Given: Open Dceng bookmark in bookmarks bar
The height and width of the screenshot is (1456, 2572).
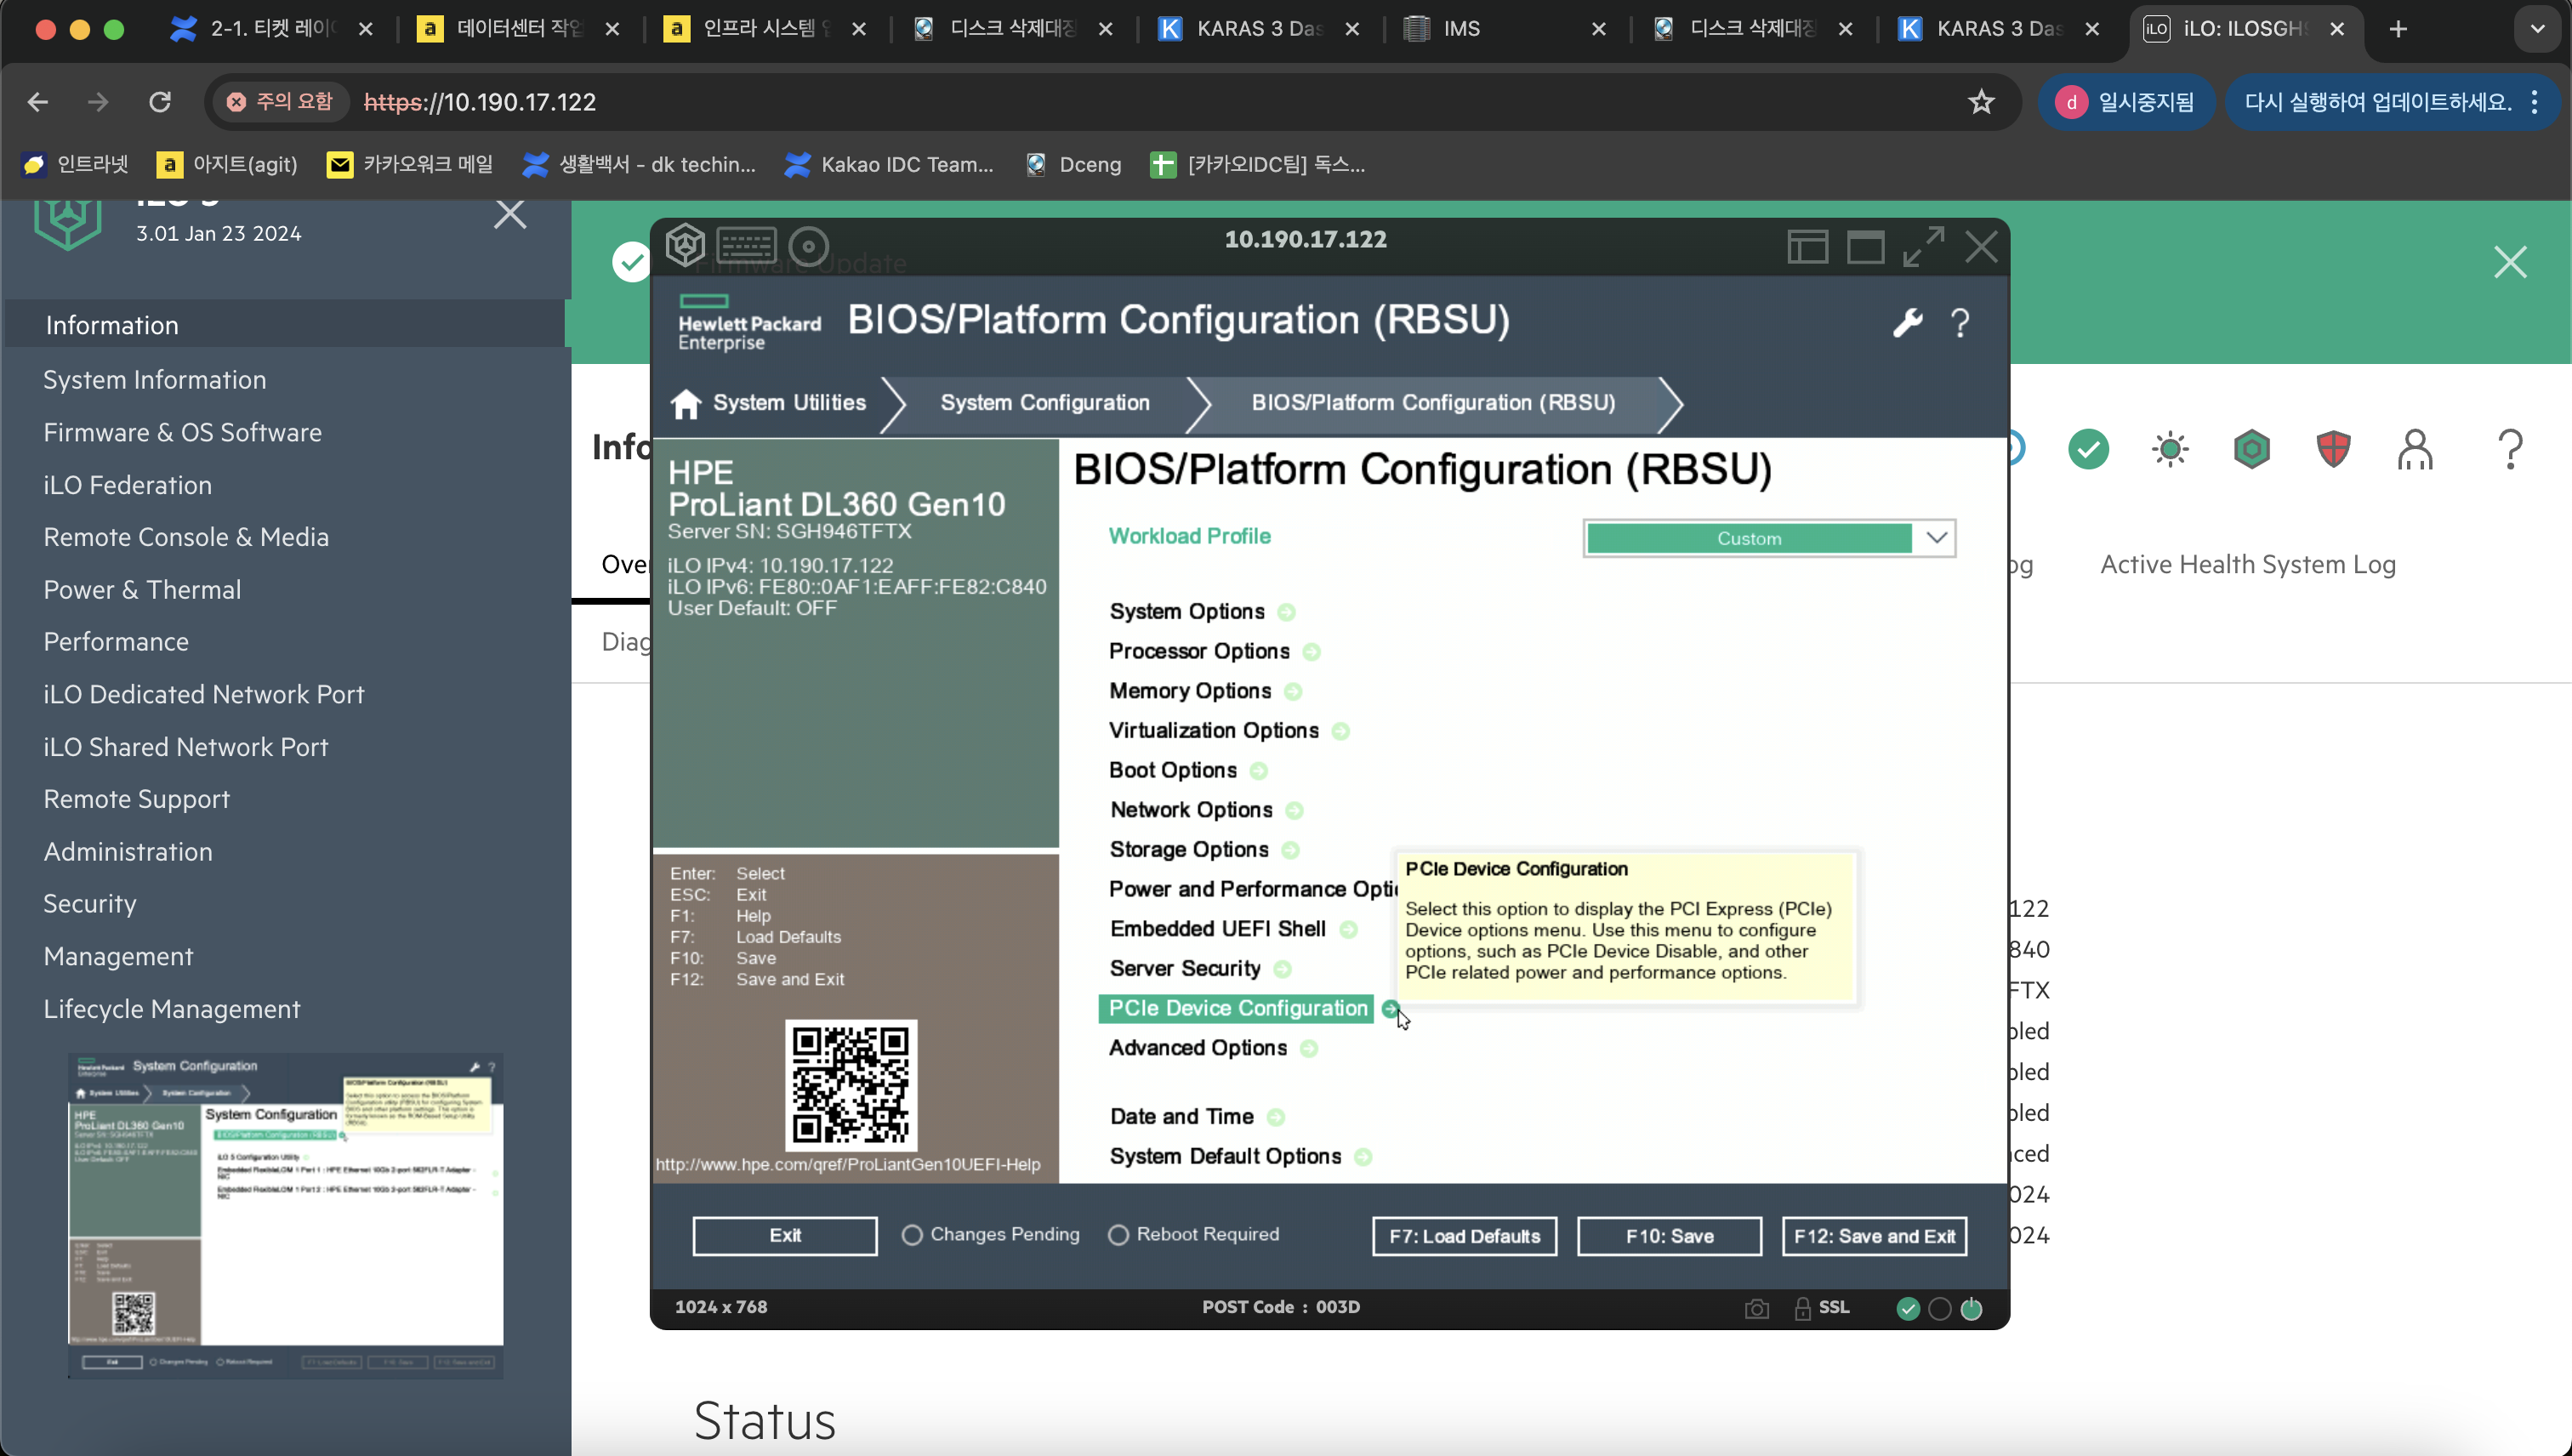Looking at the screenshot, I should click(x=1074, y=164).
